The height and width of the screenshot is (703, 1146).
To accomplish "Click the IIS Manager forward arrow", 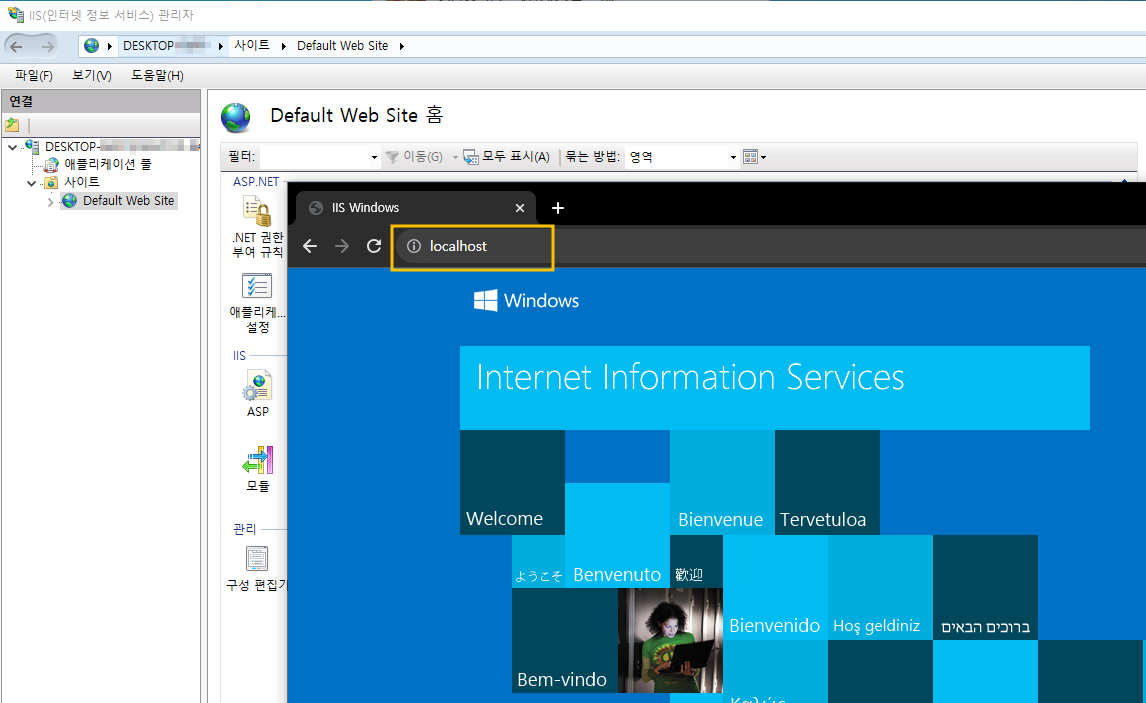I will coord(47,46).
